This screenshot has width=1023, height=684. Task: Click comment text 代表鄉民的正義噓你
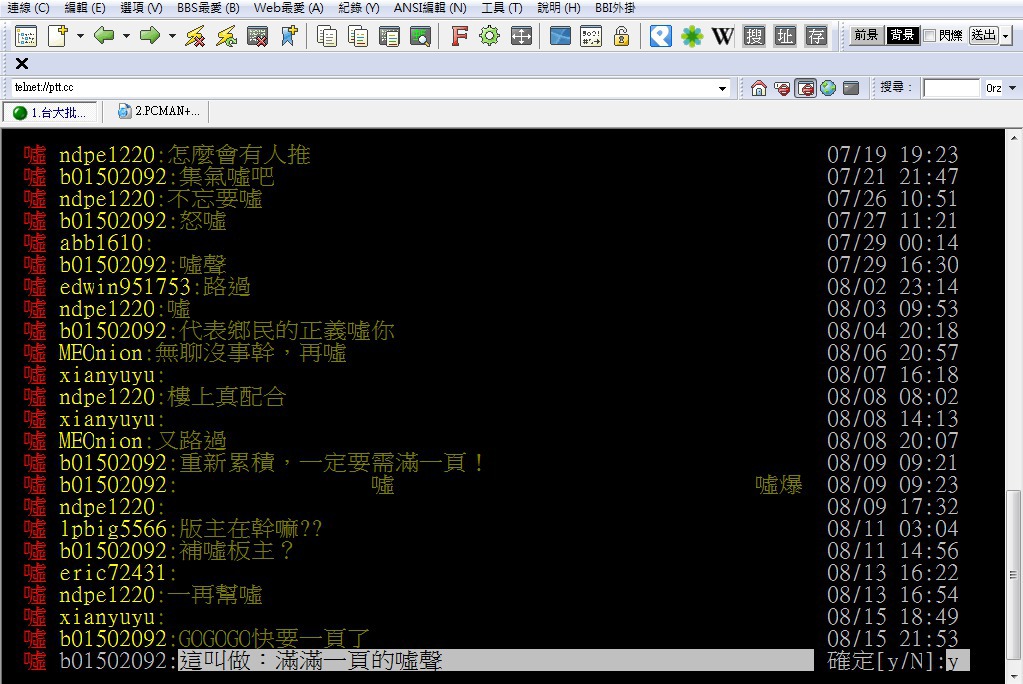pyautogui.click(x=286, y=331)
